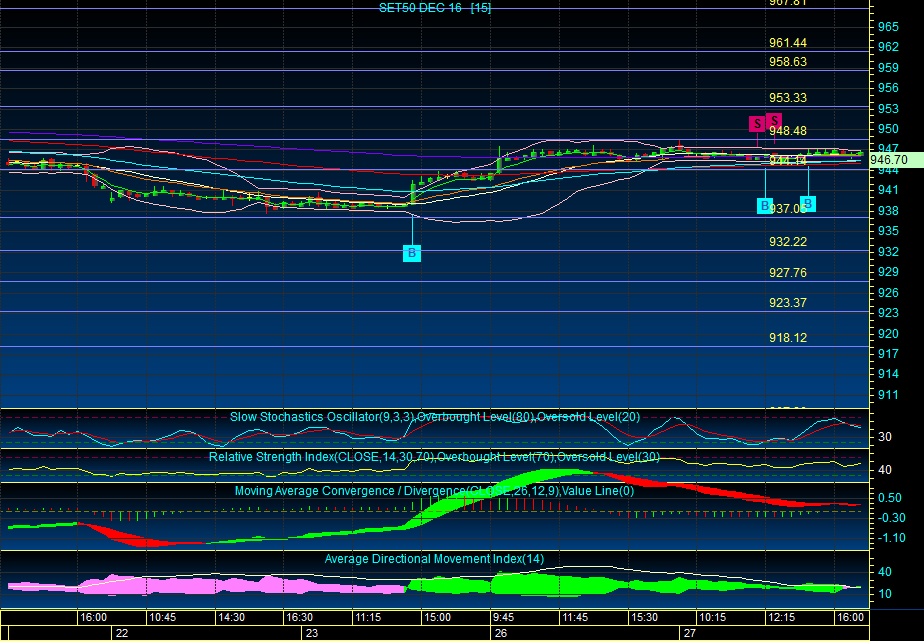Click the B marker beside the 937.05 label
This screenshot has width=924, height=641.
[764, 206]
